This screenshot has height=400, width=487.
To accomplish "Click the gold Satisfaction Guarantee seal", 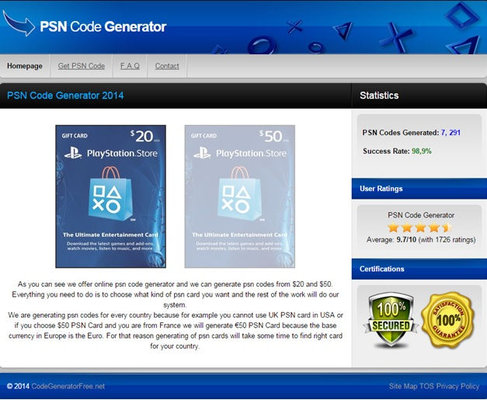I will [448, 320].
